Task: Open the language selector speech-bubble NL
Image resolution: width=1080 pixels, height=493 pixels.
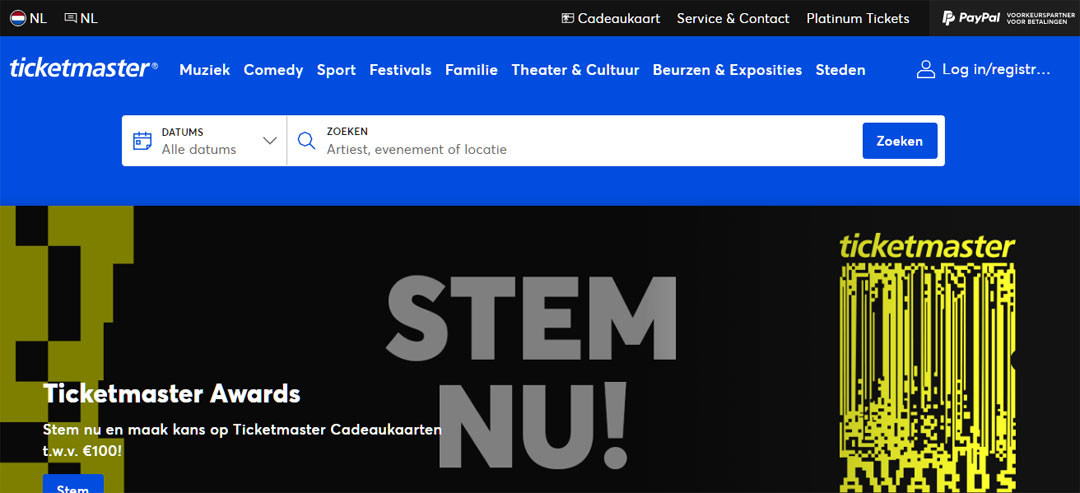Action: click(x=81, y=19)
